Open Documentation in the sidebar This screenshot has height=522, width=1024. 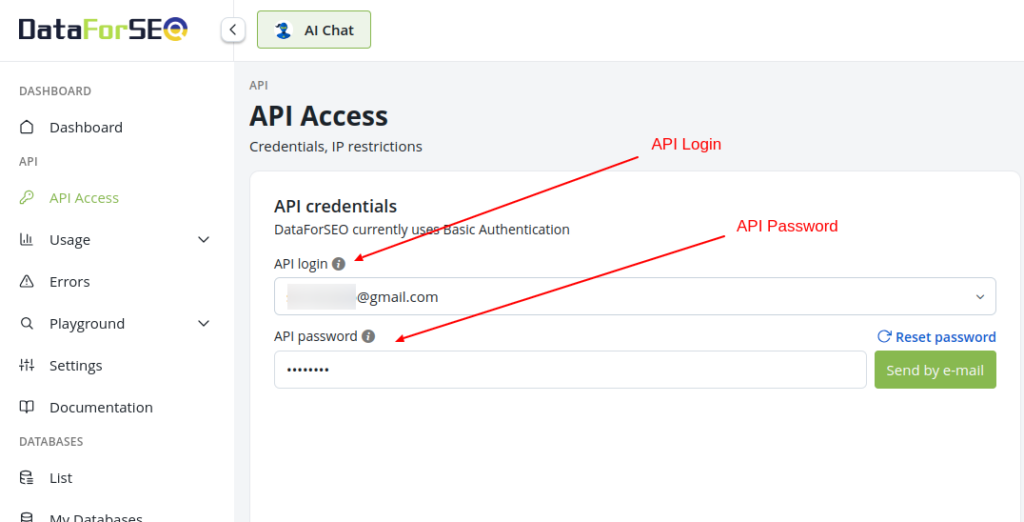click(x=101, y=407)
